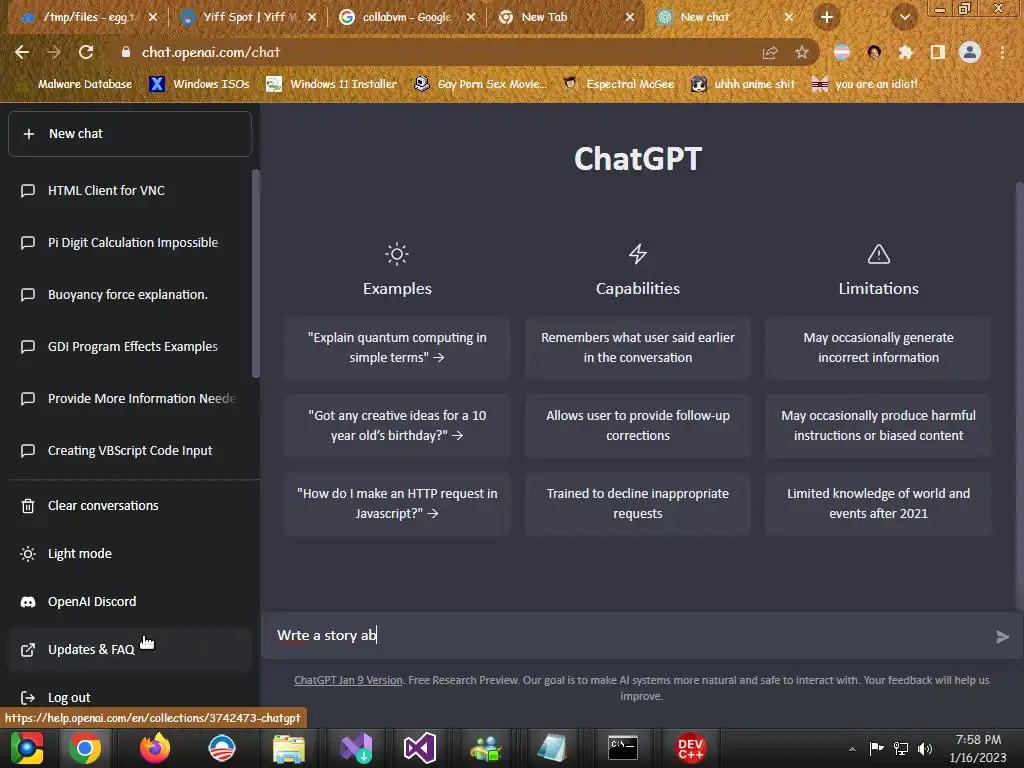1024x768 pixels.
Task: Open Command Prompt from the taskbar
Action: [x=623, y=748]
